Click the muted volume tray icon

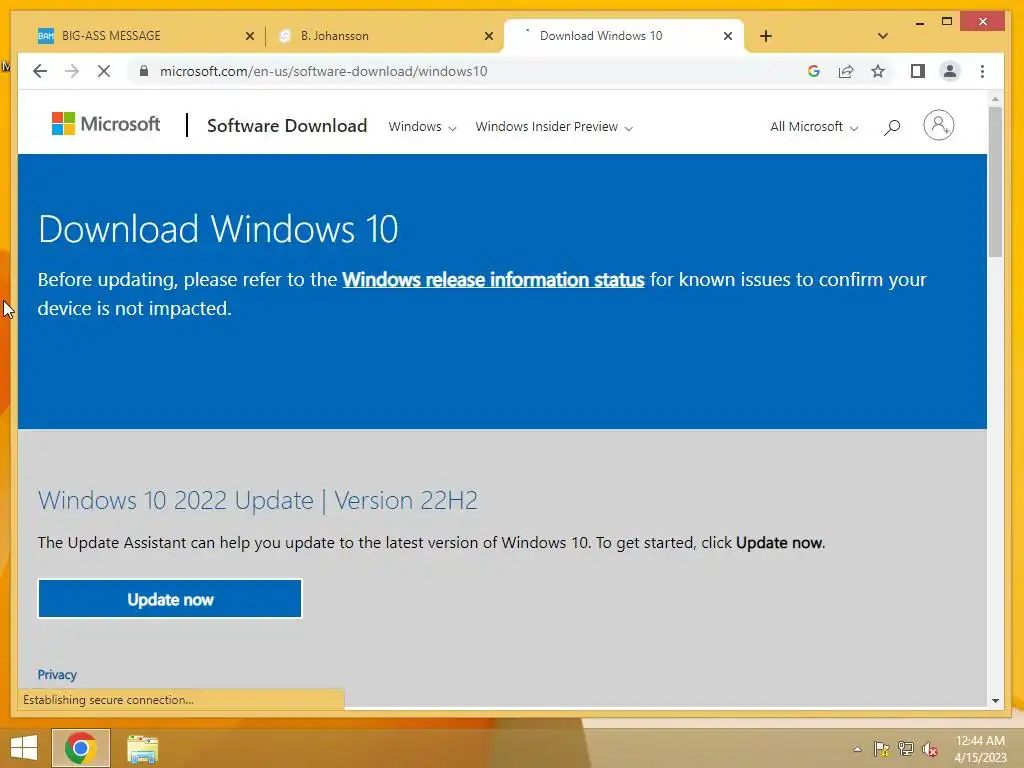click(929, 749)
